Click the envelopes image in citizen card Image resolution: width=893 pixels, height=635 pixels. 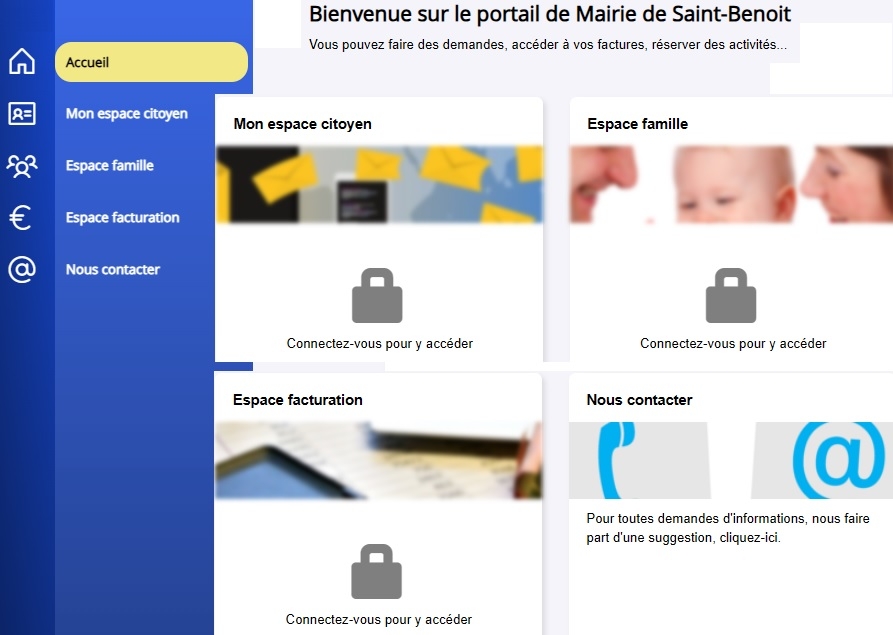tap(379, 185)
